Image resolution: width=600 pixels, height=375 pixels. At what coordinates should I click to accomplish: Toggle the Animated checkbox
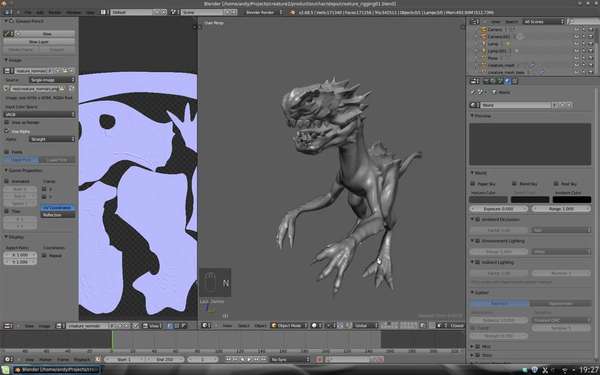click(x=7, y=181)
